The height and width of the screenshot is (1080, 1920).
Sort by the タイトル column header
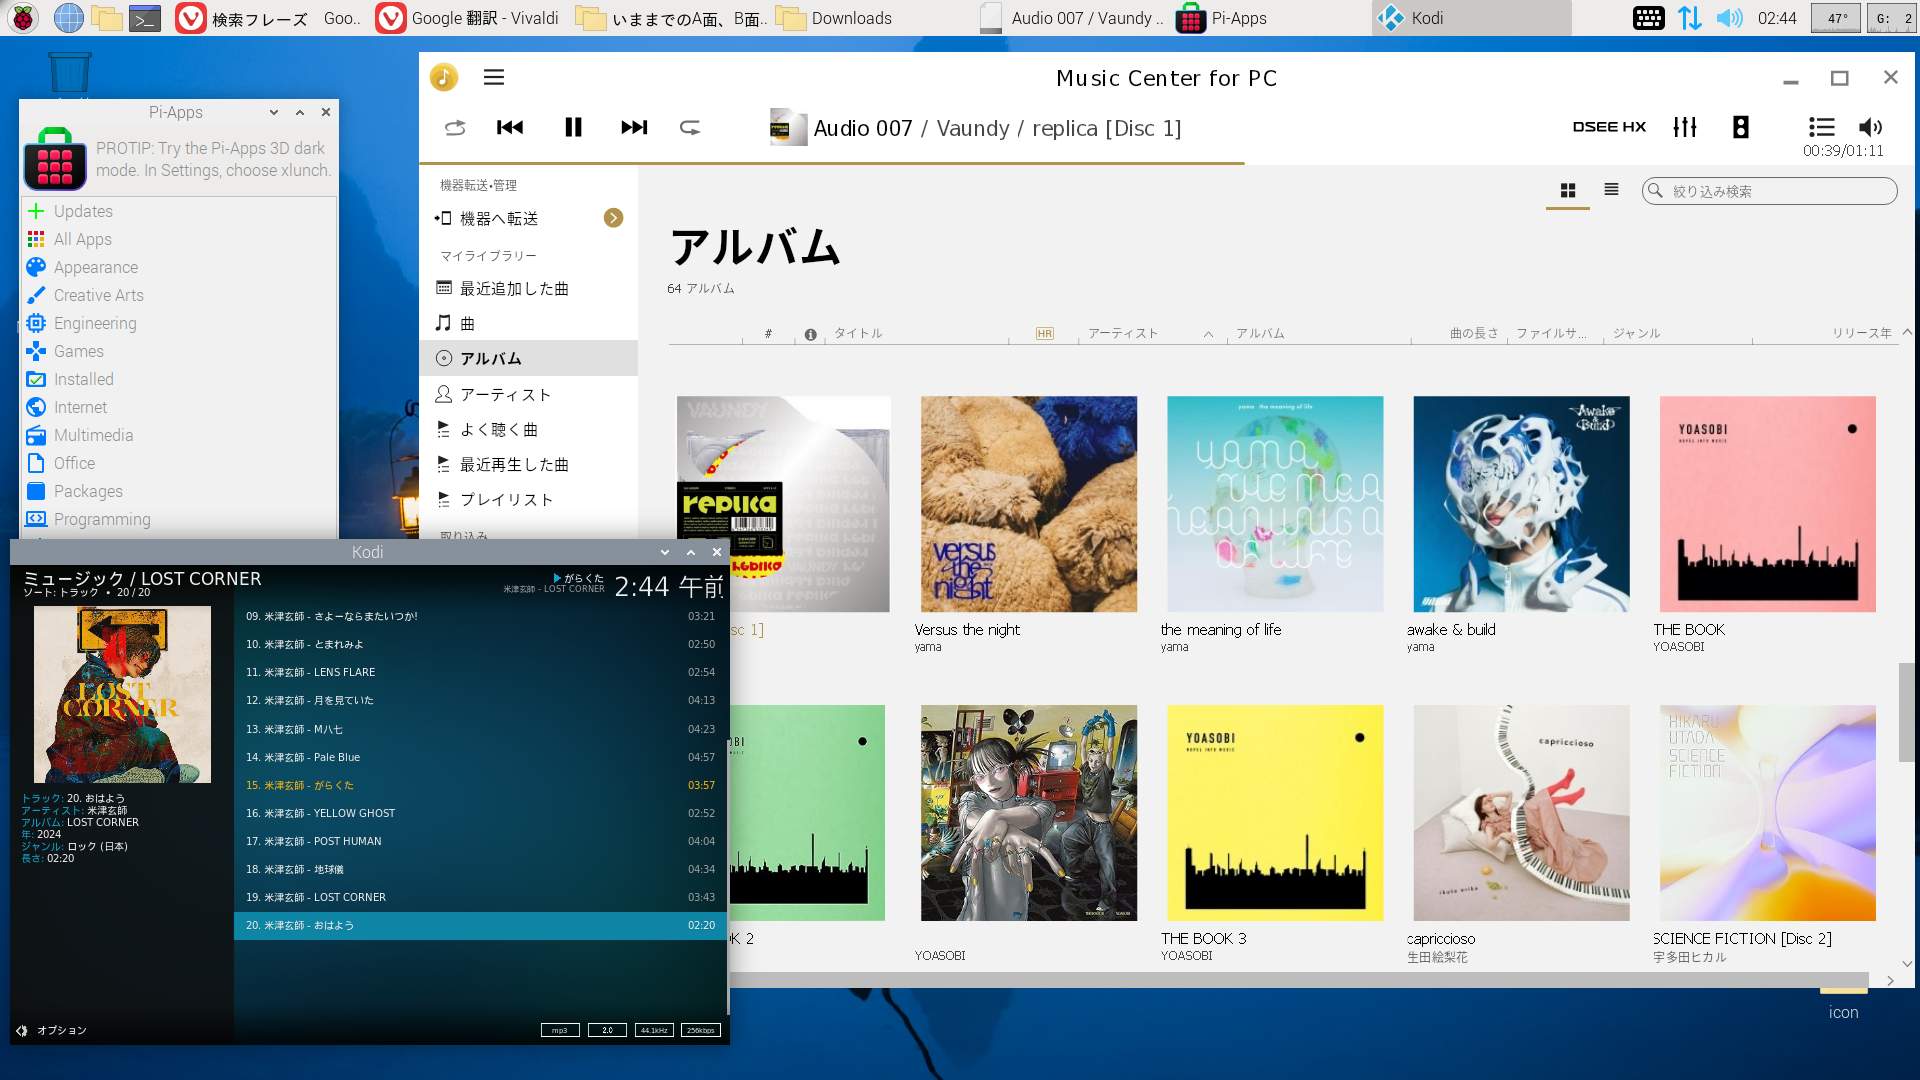tap(858, 333)
